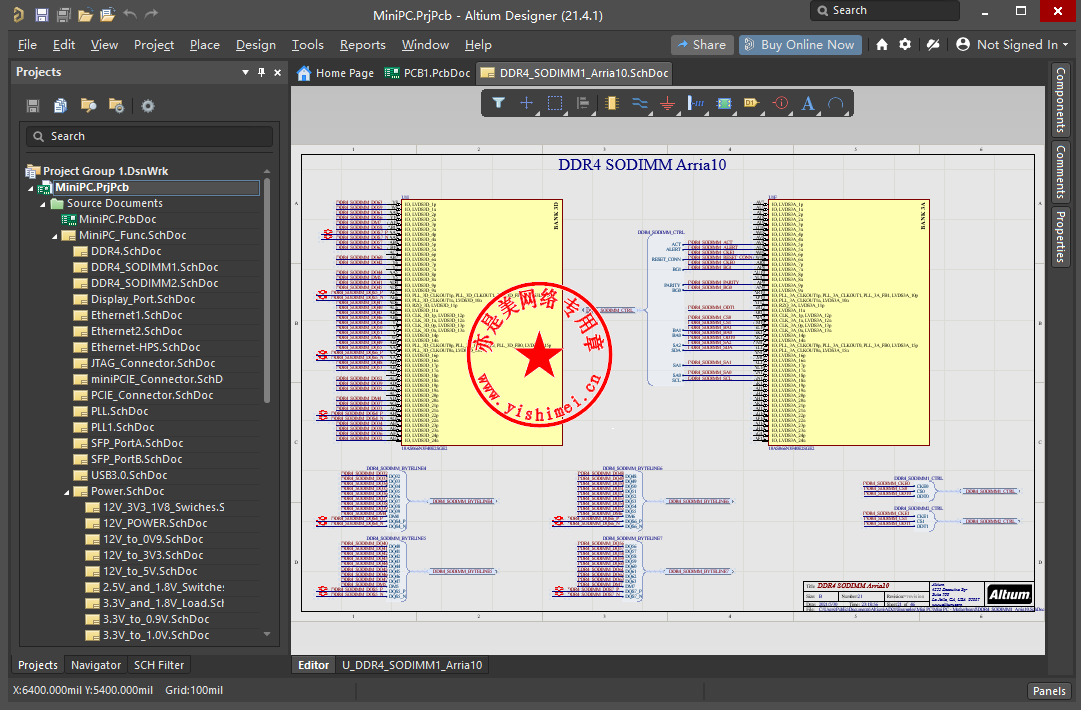The height and width of the screenshot is (710, 1081).
Task: Select DDR4_SODIMM1.SchDoc in the tree
Action: pyautogui.click(x=154, y=267)
